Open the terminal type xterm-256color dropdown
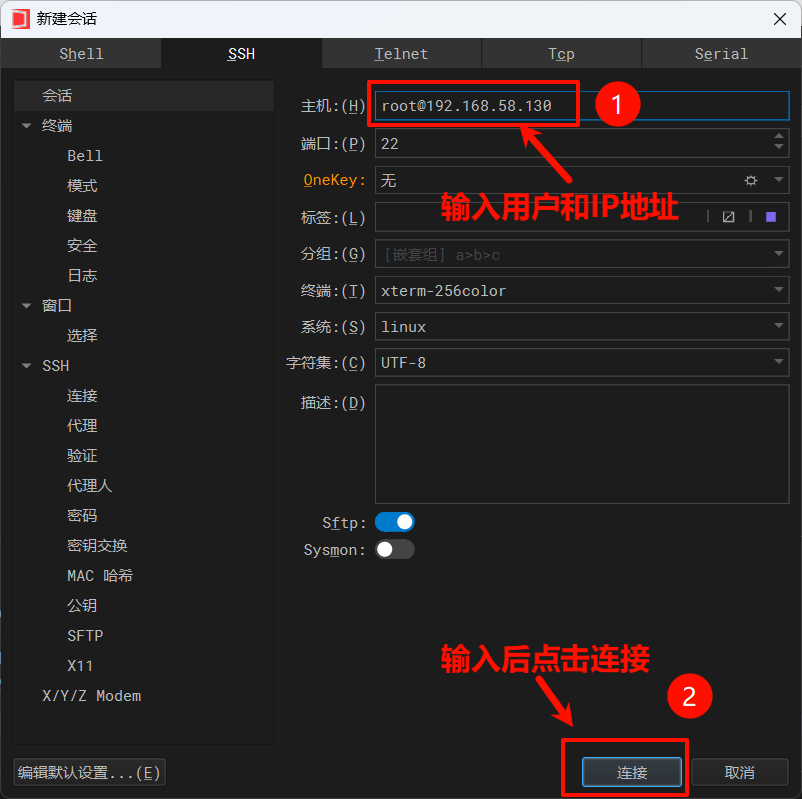The height and width of the screenshot is (799, 802). pyautogui.click(x=779, y=291)
